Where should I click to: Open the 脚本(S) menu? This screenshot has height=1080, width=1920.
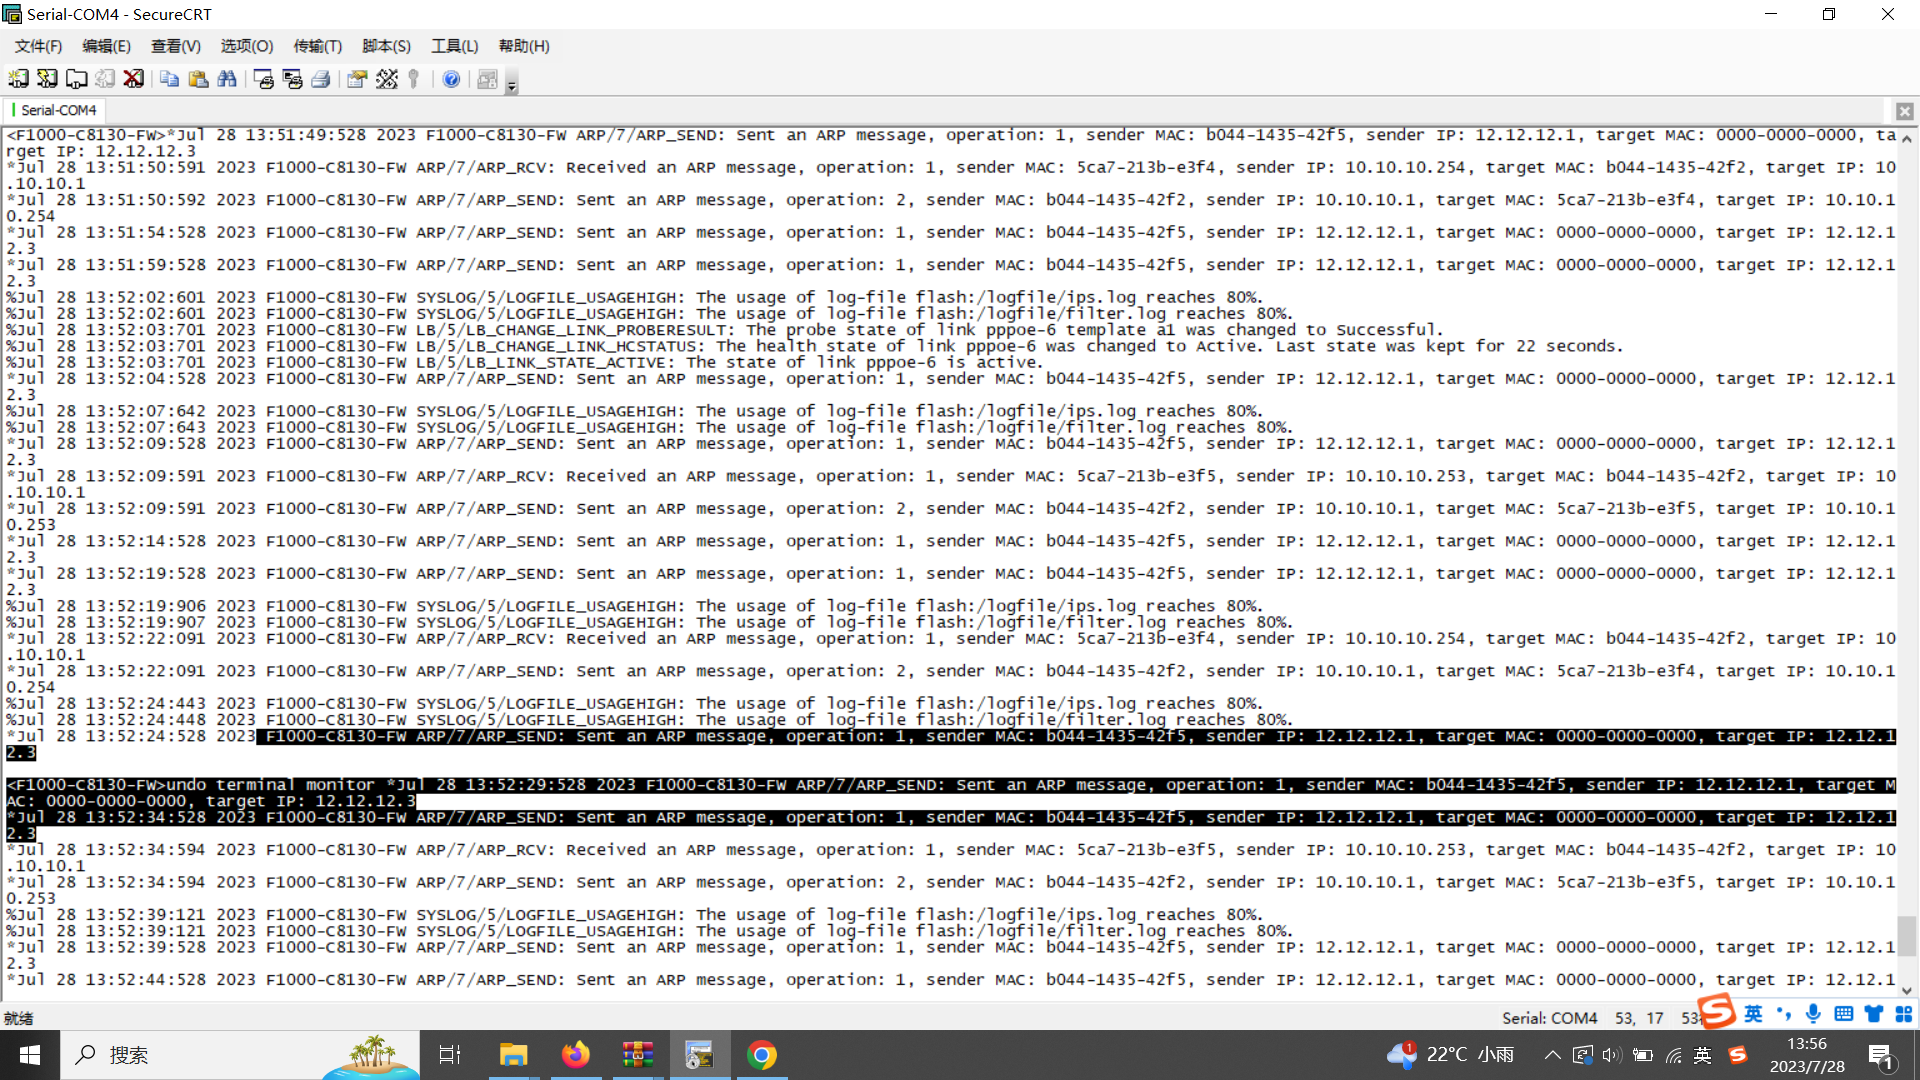click(x=386, y=46)
